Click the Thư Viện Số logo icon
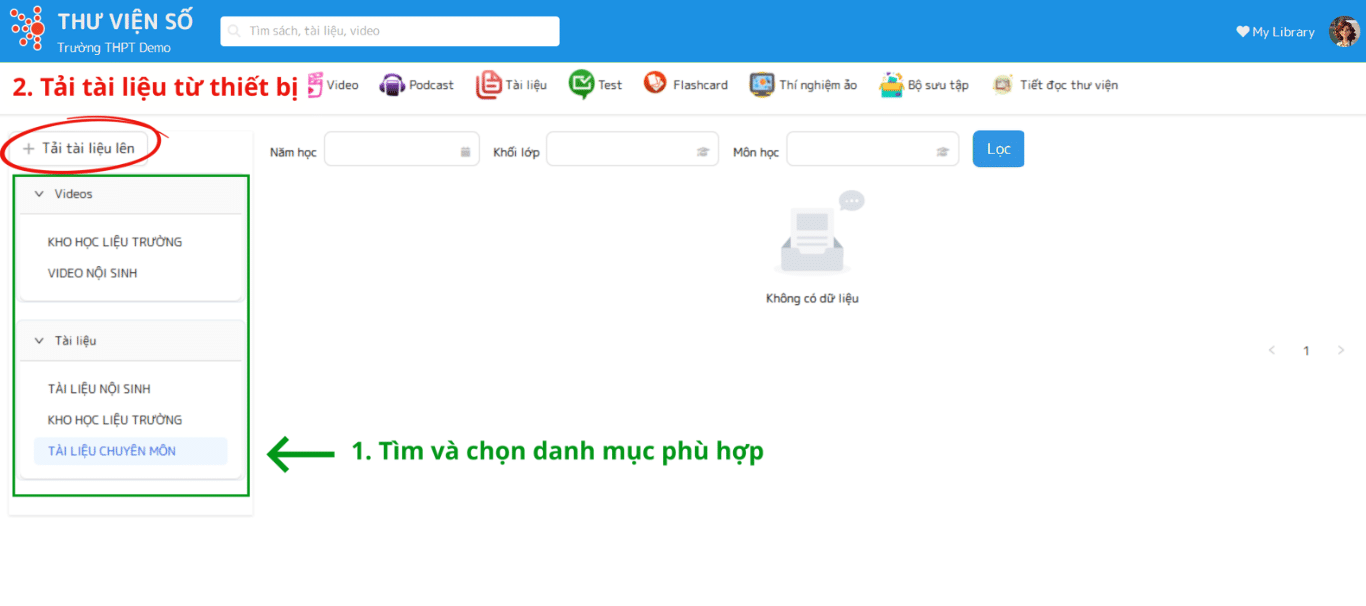 coord(27,29)
